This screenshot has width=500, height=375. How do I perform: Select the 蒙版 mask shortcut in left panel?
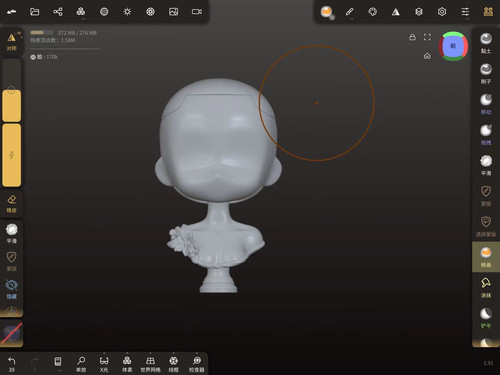point(12,261)
